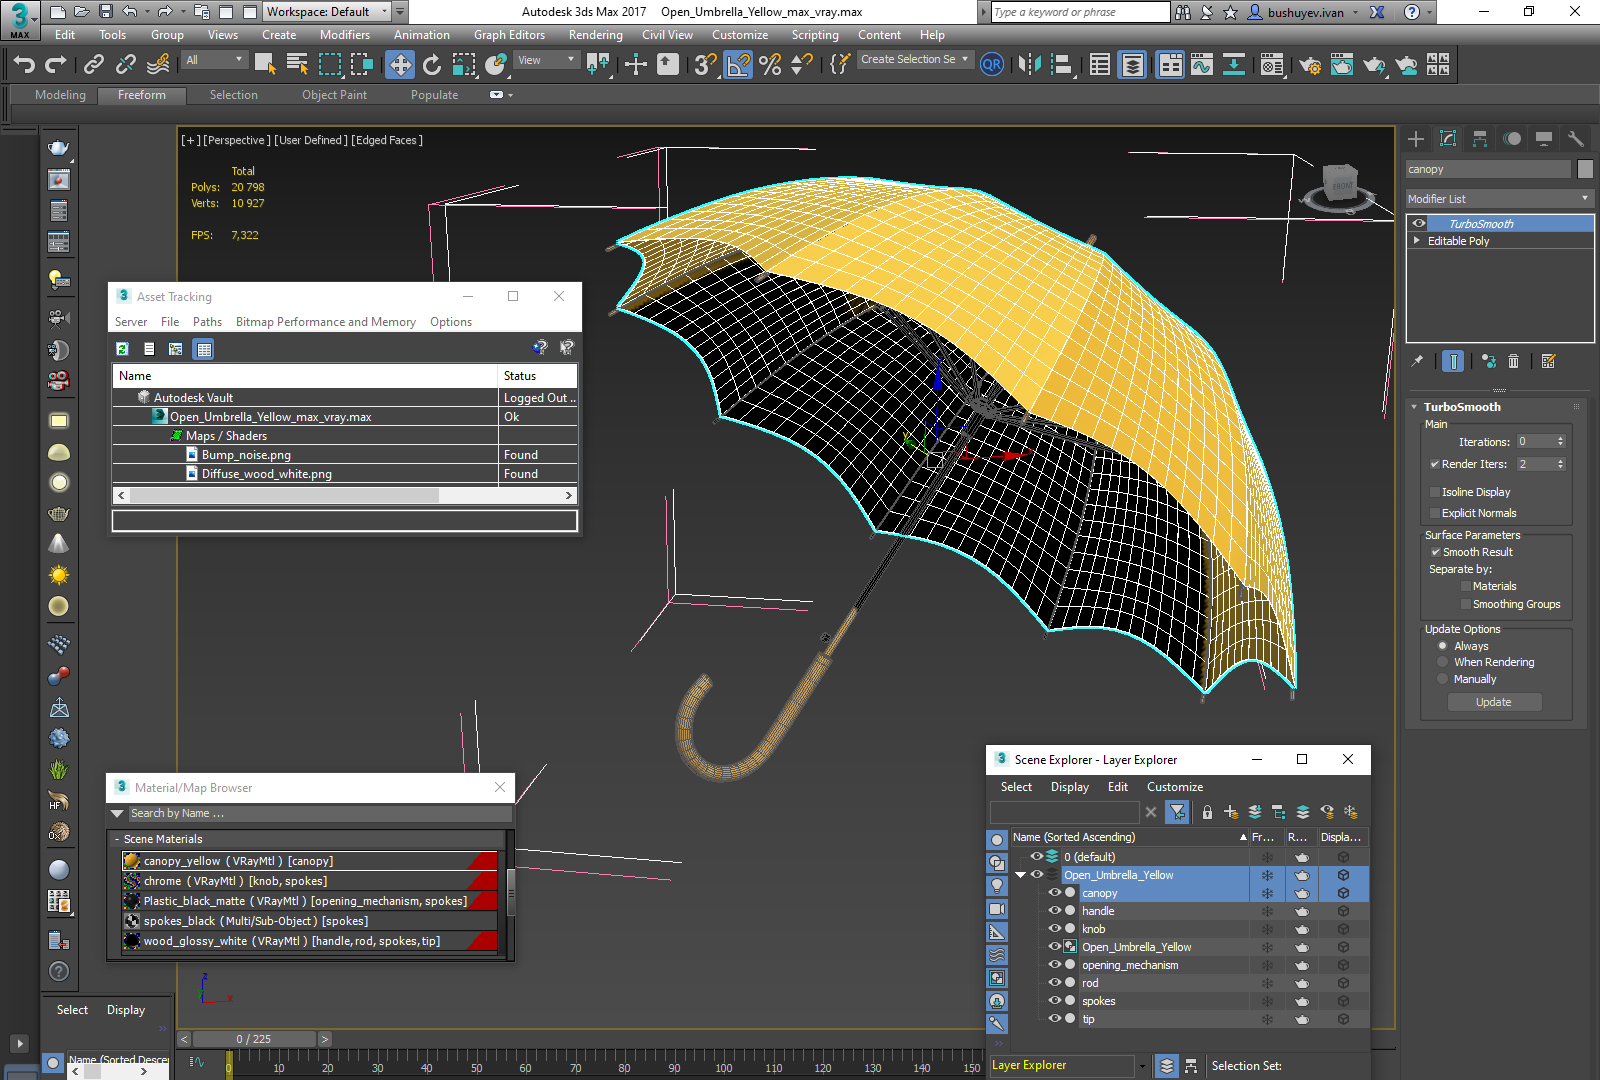Image resolution: width=1600 pixels, height=1080 pixels.
Task: Select canopy_yellow material in browser
Action: pos(310,861)
